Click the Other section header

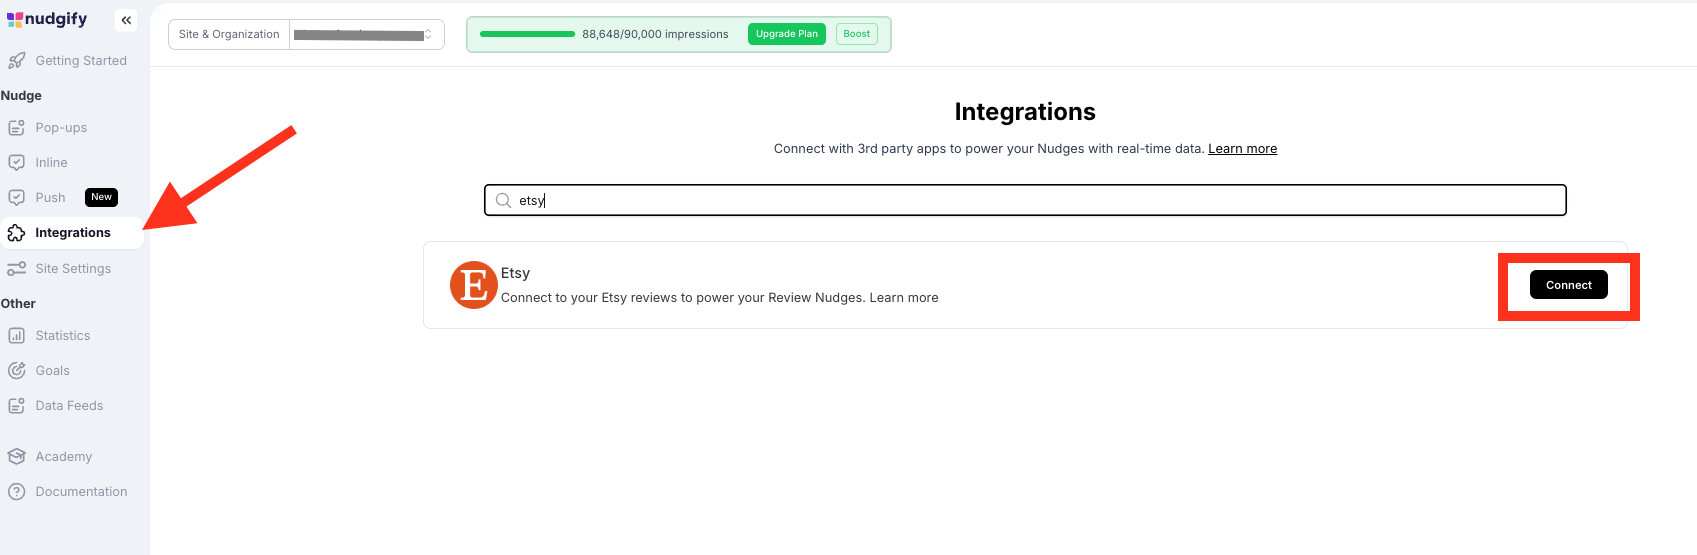[x=18, y=304]
